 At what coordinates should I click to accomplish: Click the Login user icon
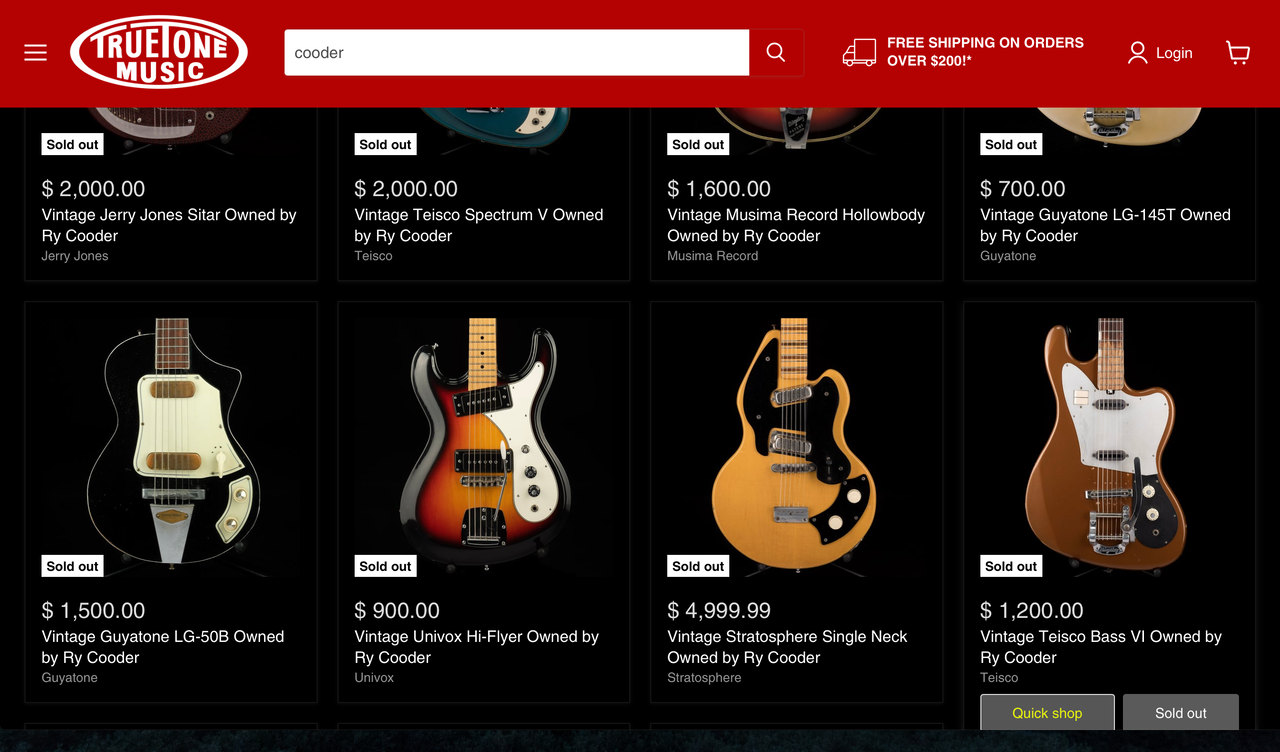click(x=1137, y=53)
